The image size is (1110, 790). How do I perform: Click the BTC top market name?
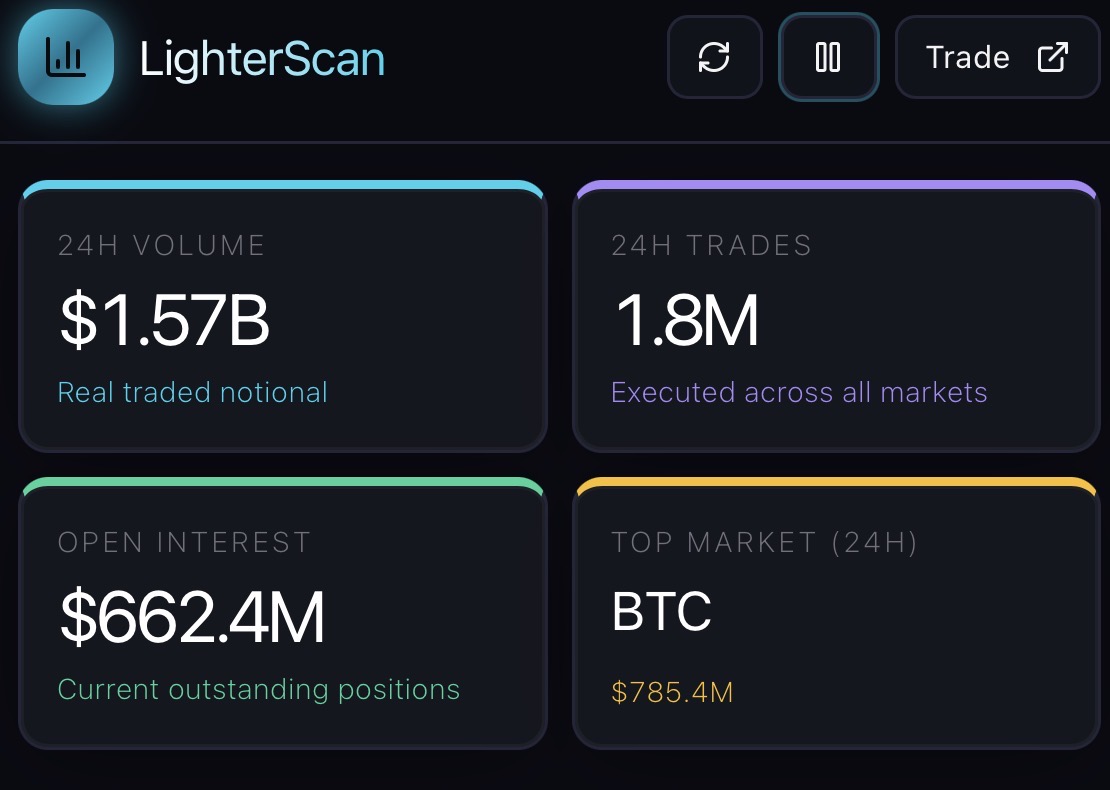tap(661, 611)
